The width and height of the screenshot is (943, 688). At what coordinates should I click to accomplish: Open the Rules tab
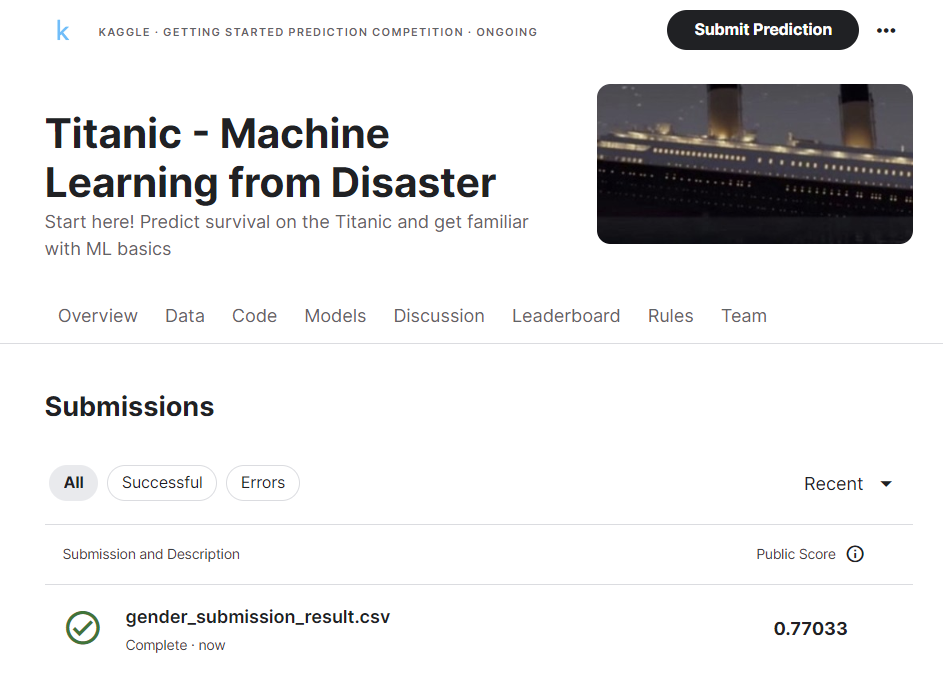point(671,316)
